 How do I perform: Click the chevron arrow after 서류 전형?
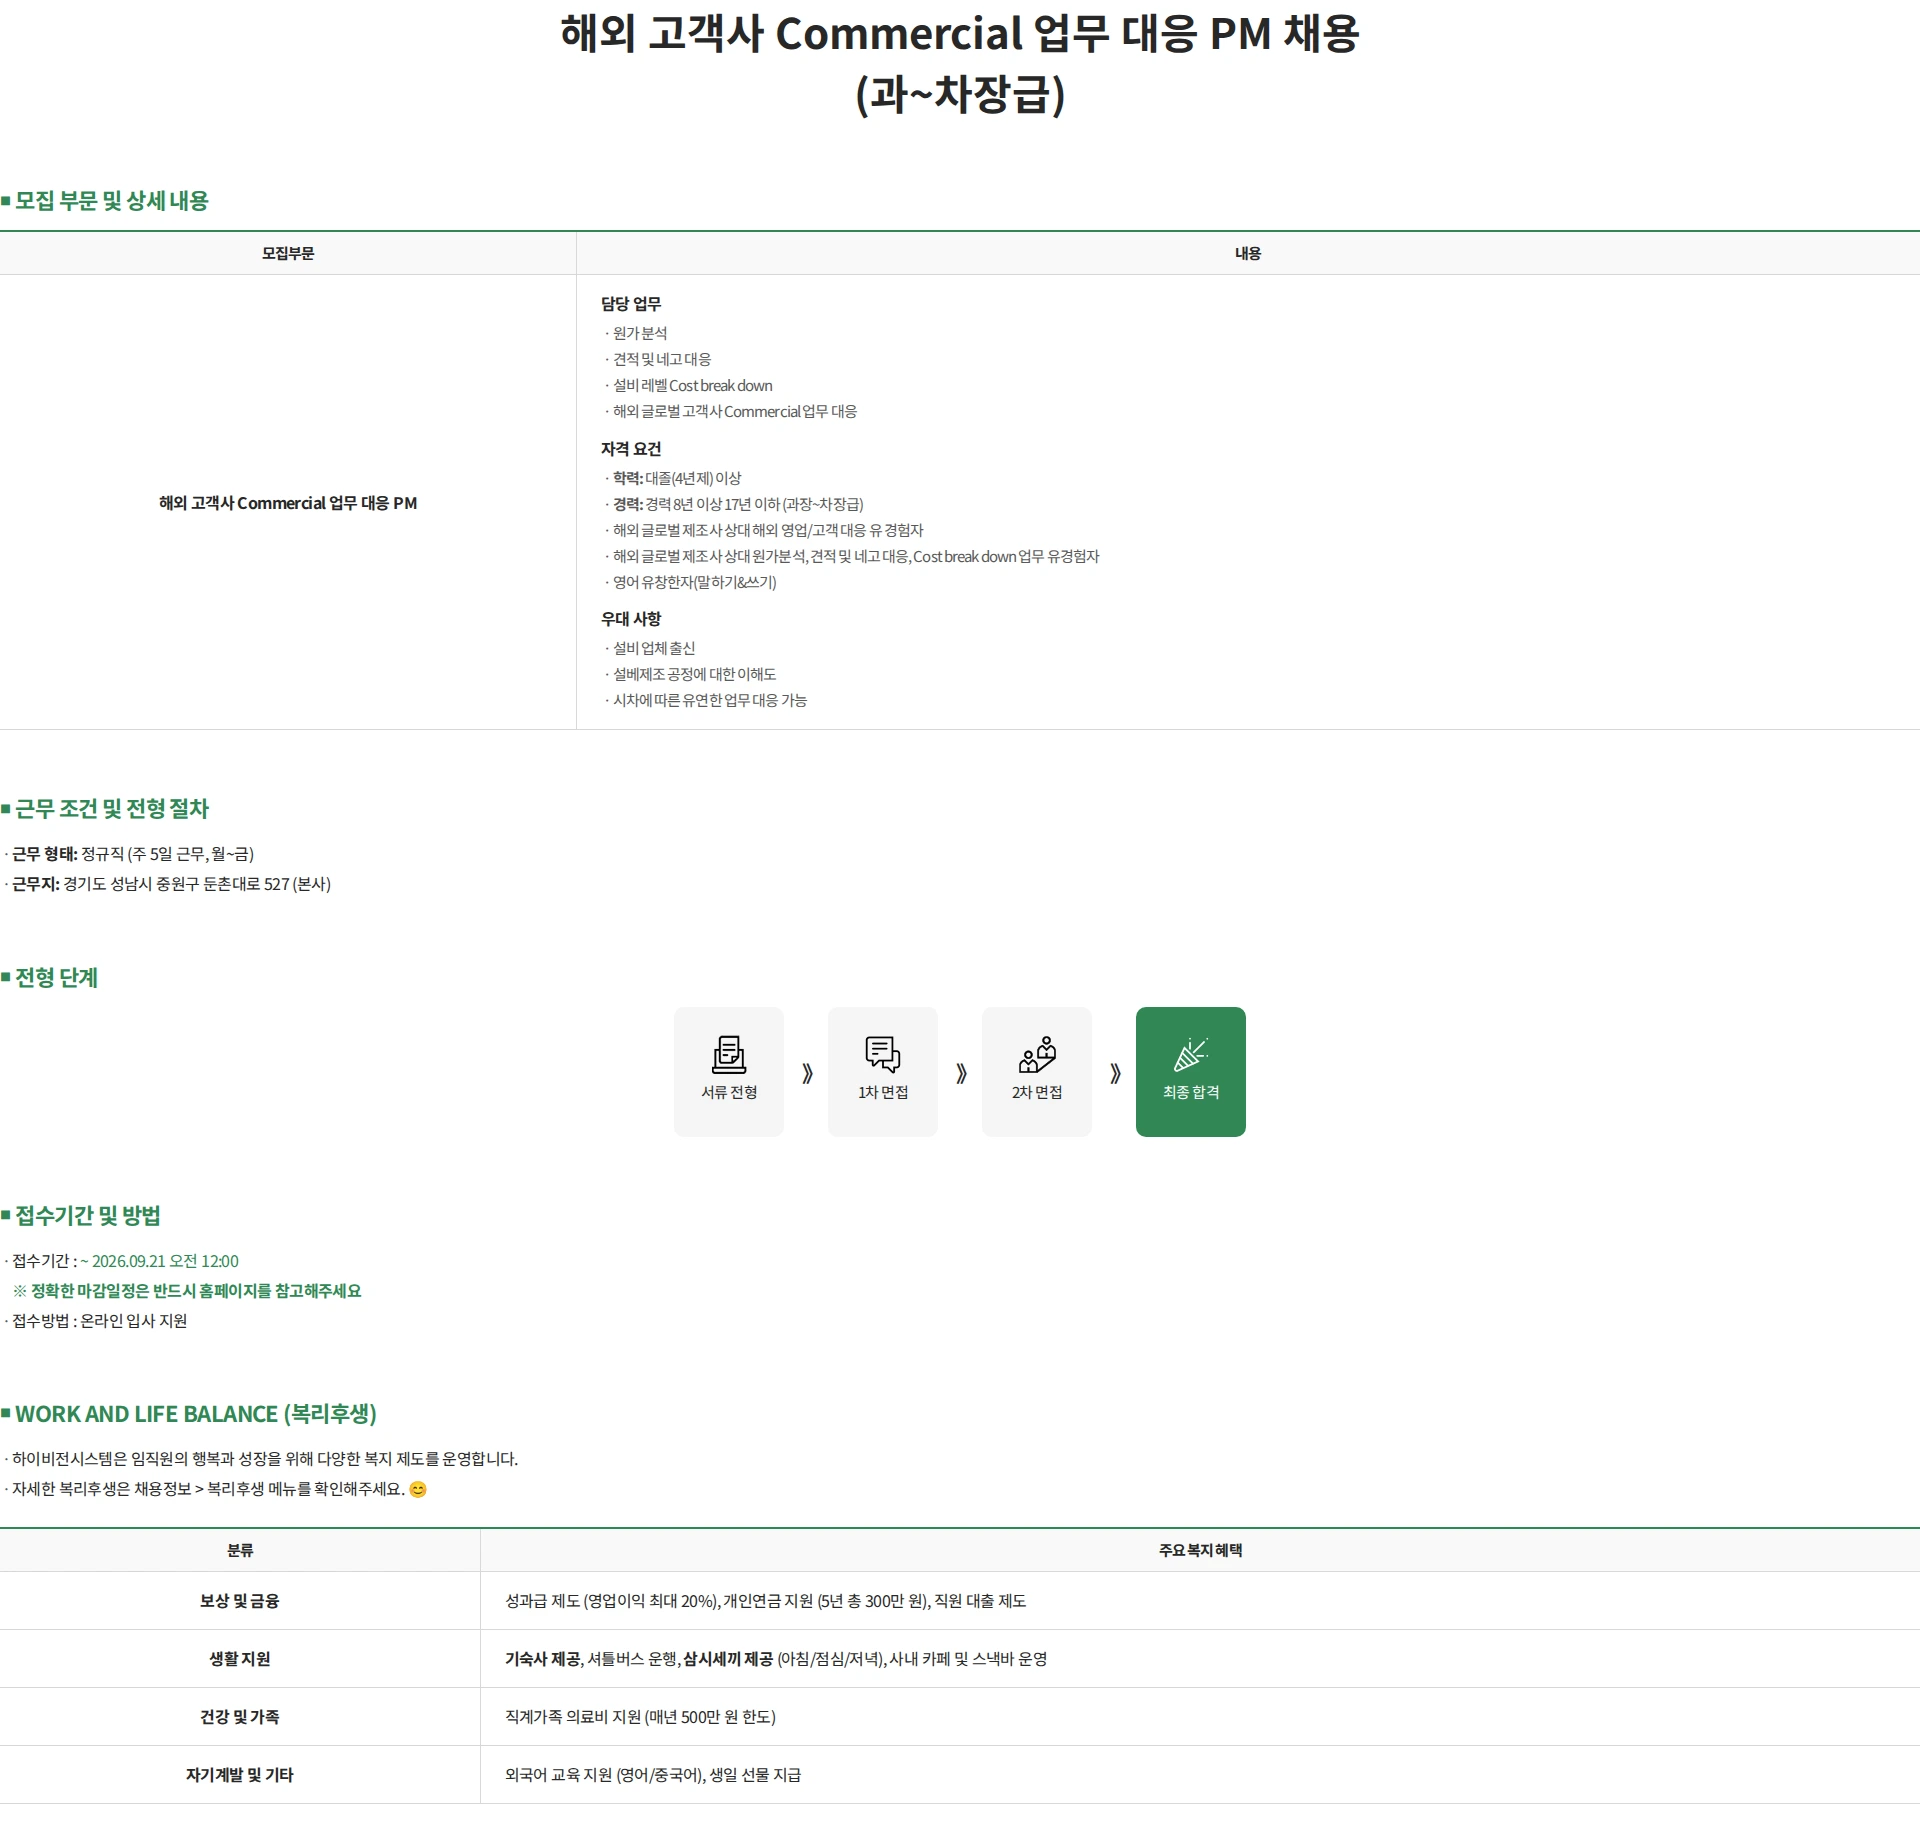tap(807, 1073)
